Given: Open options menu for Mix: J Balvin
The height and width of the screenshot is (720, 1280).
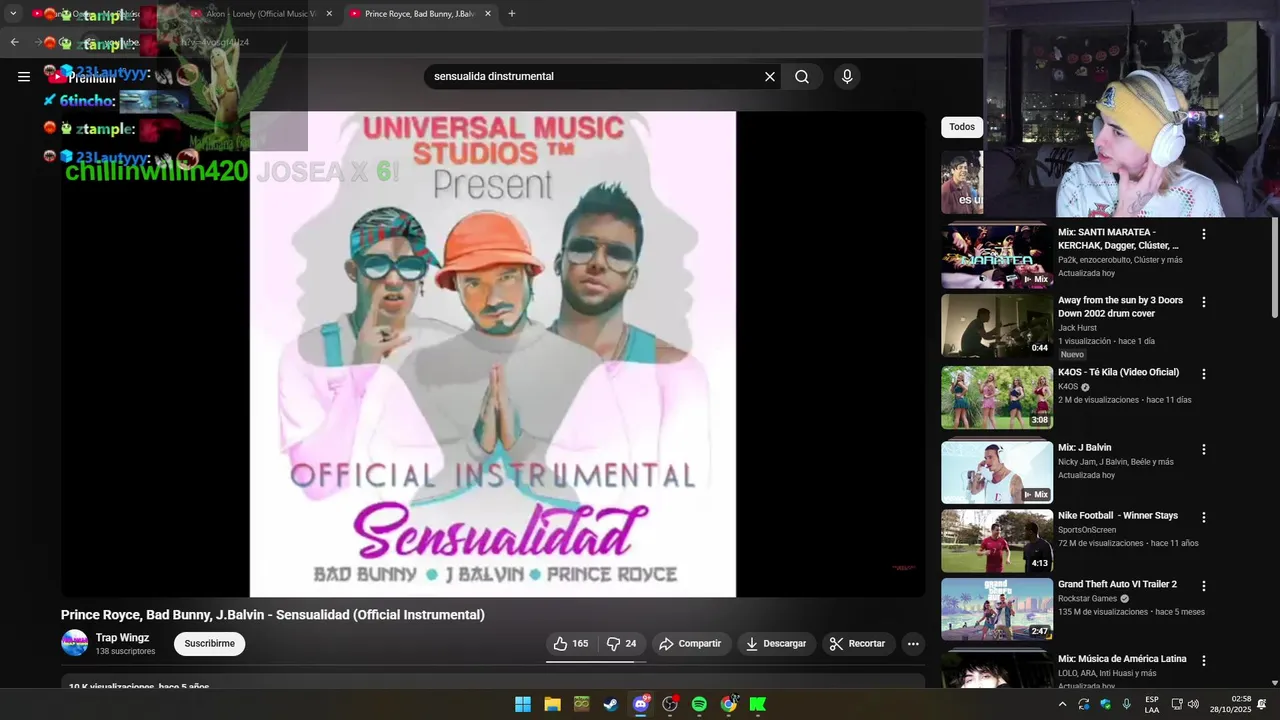Looking at the screenshot, I should pos(1204,450).
